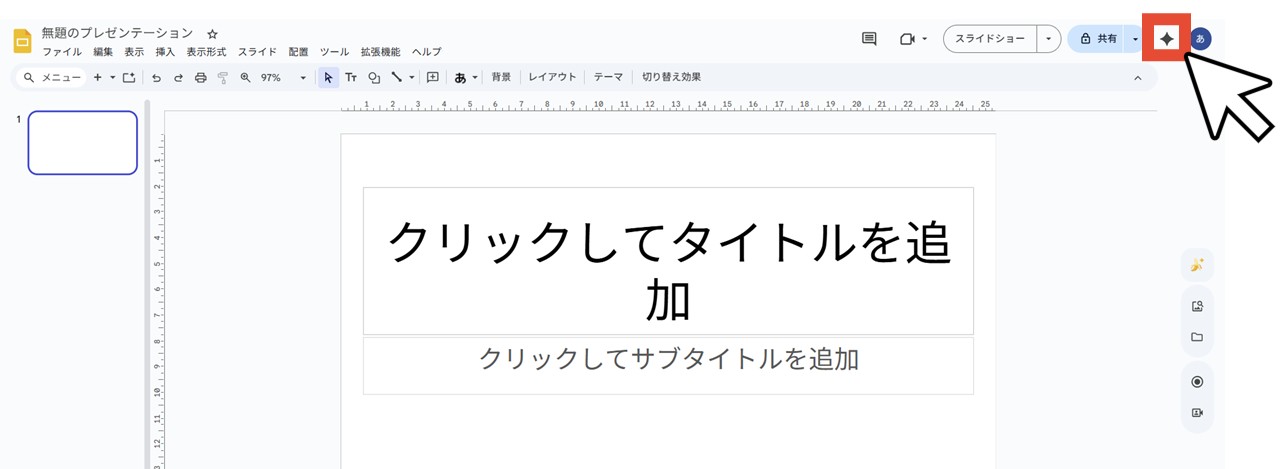This screenshot has width=1280, height=469.
Task: Open the Google Slides home logo
Action: click(x=22, y=41)
